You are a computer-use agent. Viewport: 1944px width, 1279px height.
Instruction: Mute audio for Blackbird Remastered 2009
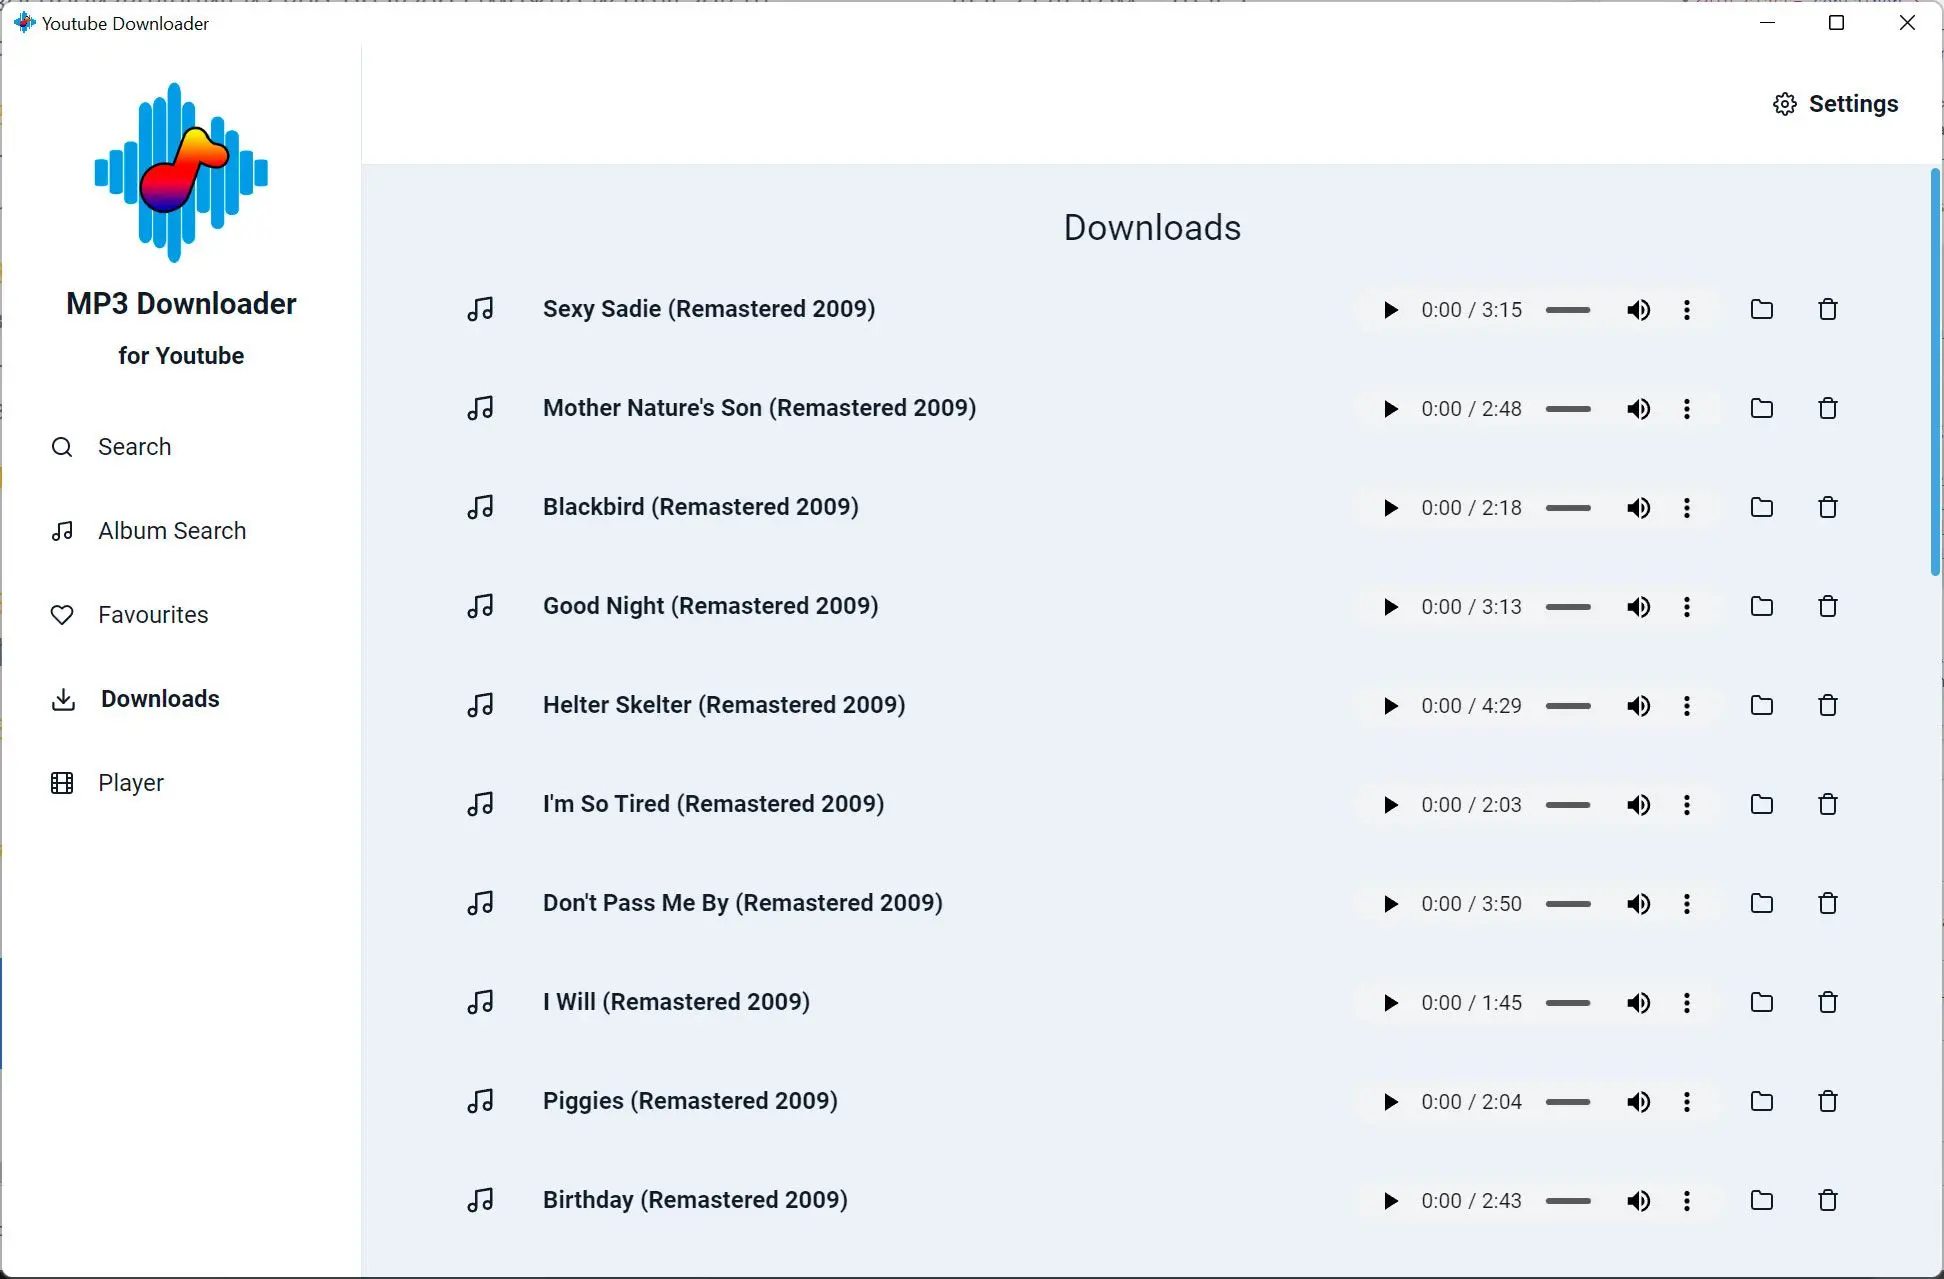tap(1639, 508)
